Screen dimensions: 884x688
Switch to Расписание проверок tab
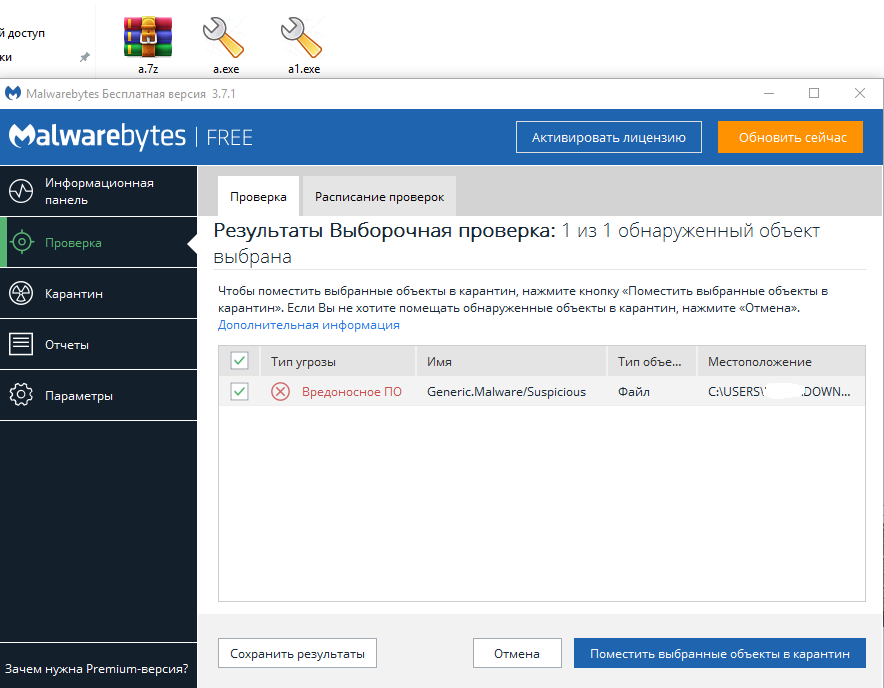pyautogui.click(x=379, y=197)
